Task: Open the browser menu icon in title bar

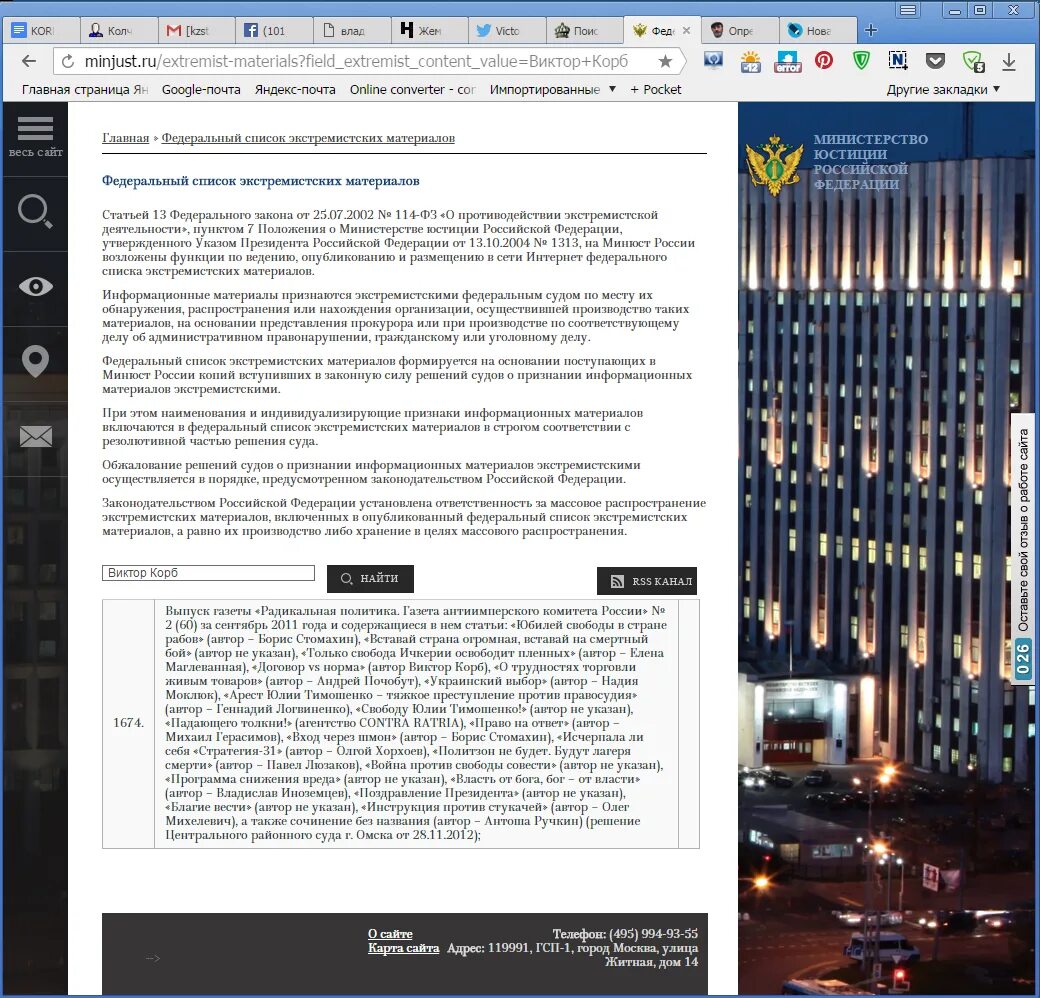Action: 908,10
